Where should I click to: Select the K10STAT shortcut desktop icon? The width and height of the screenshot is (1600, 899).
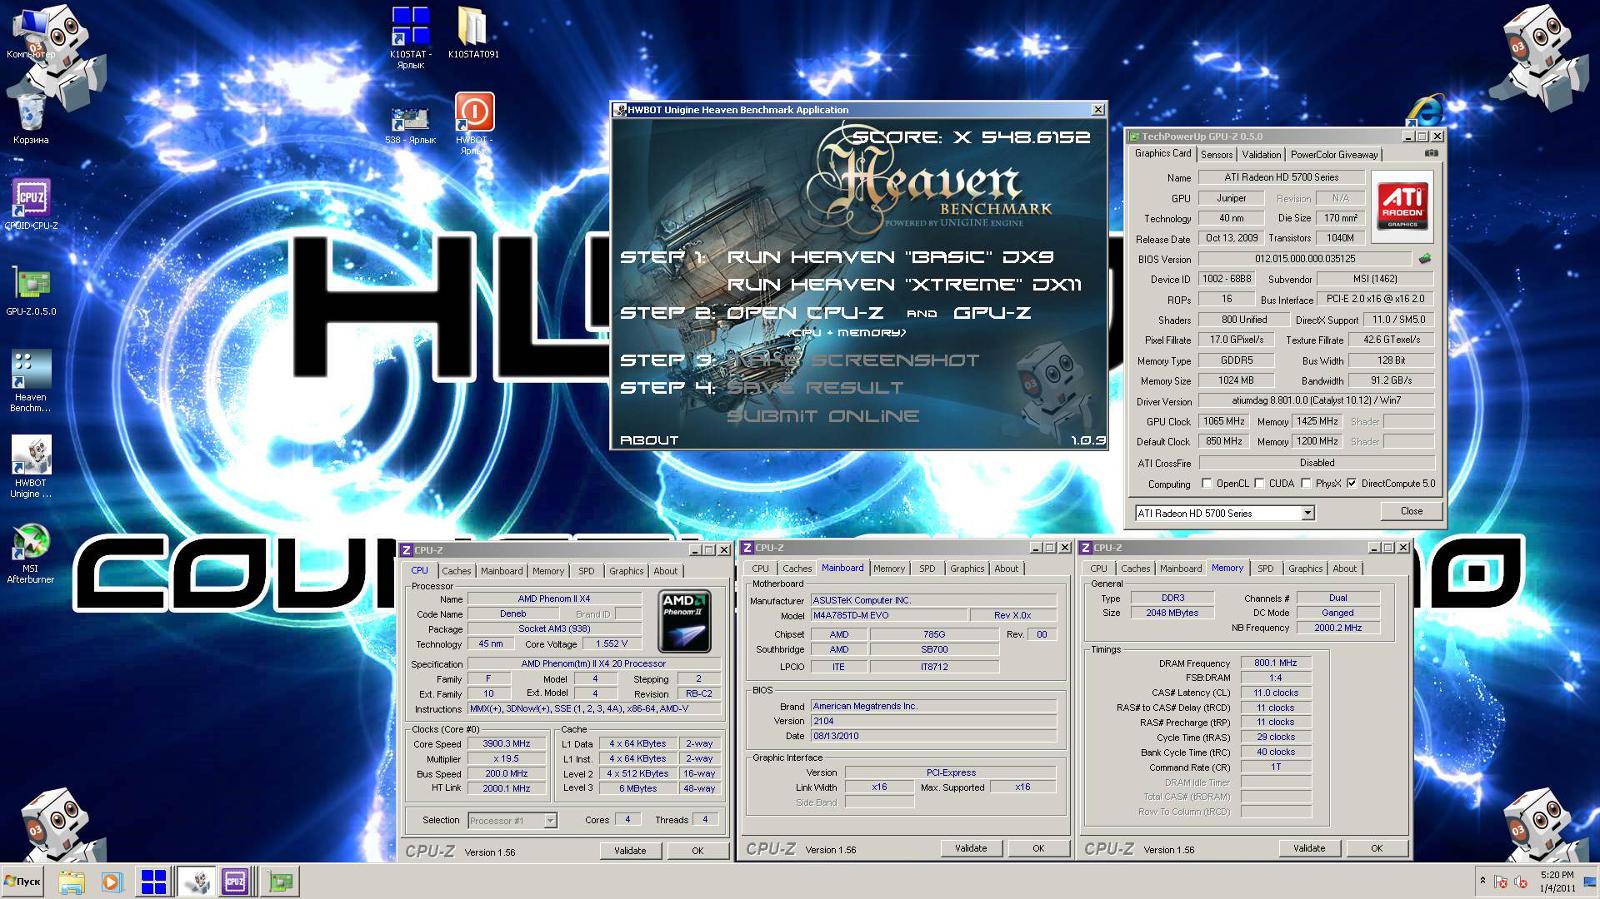[410, 36]
